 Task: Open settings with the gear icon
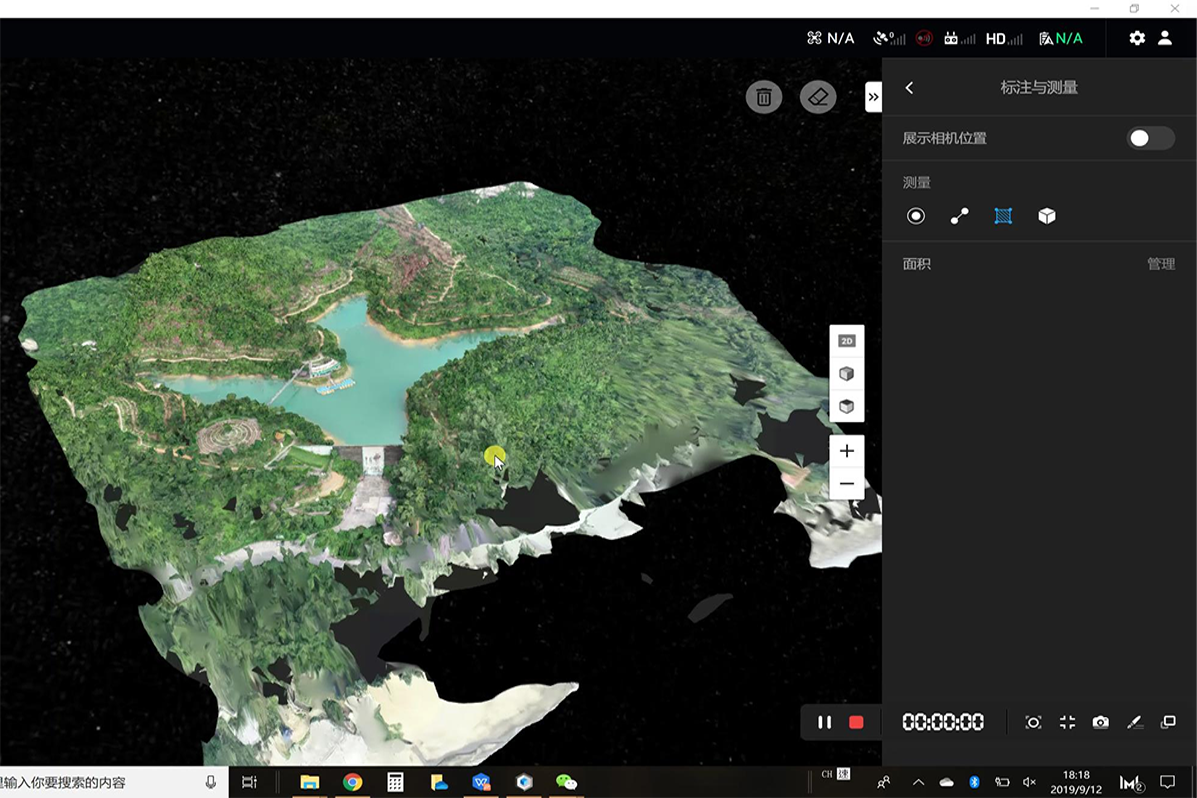click(x=1137, y=38)
